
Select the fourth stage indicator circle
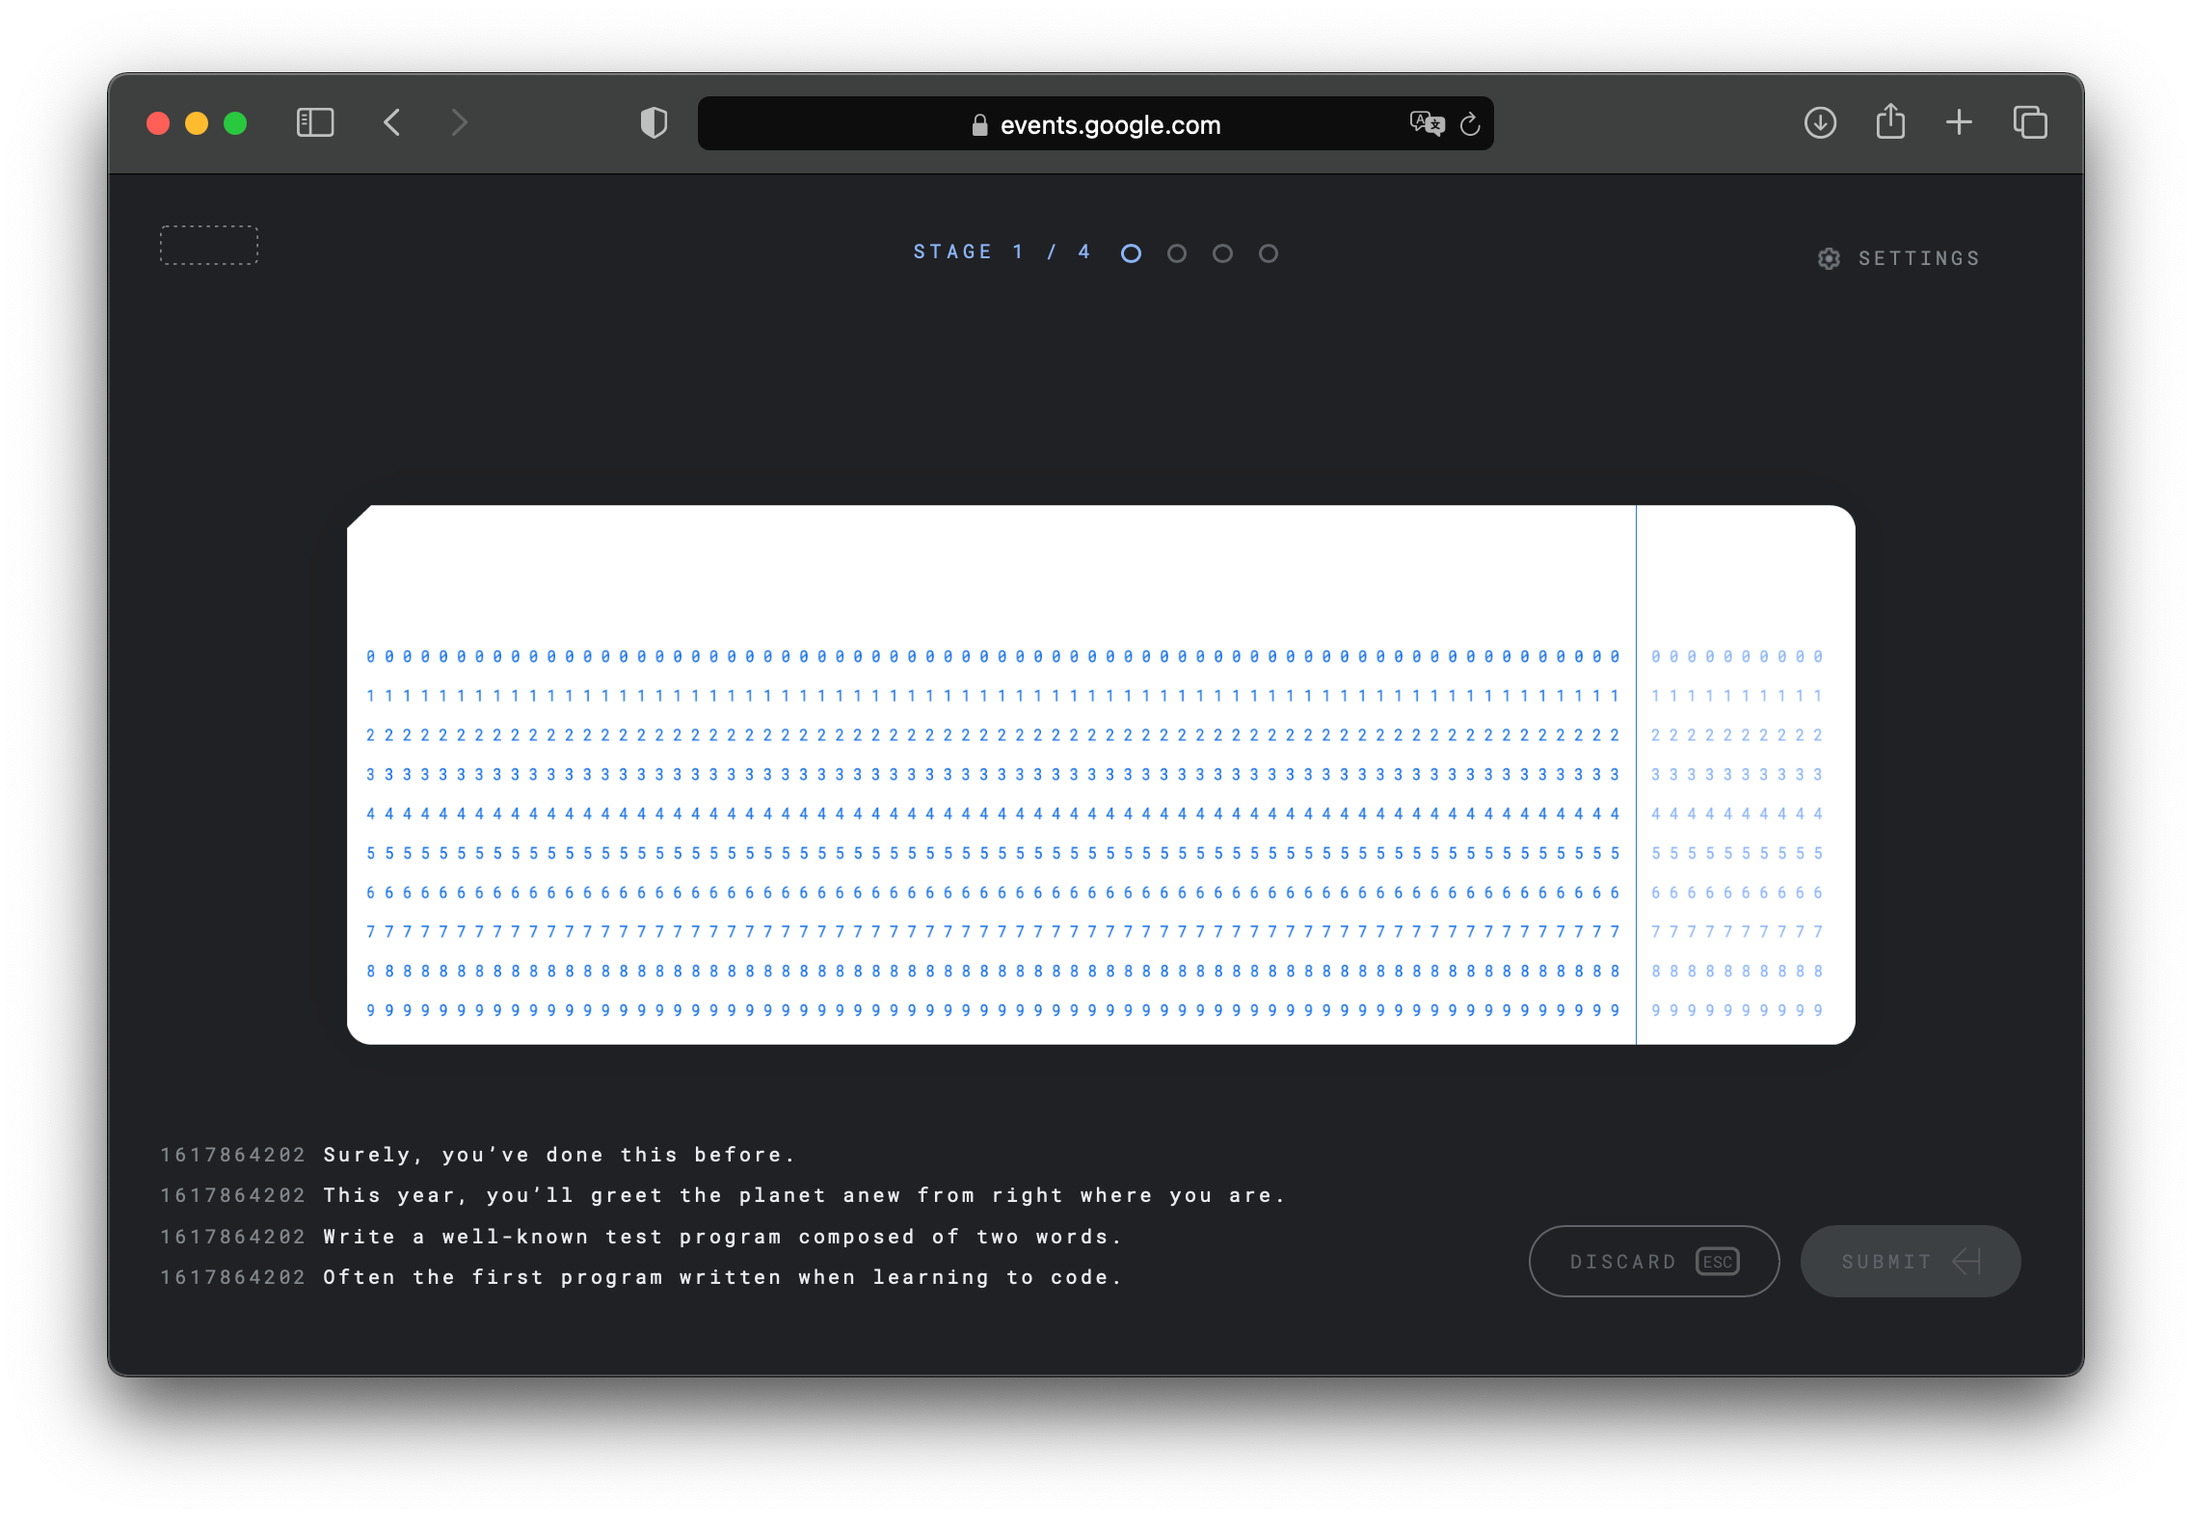pos(1268,254)
